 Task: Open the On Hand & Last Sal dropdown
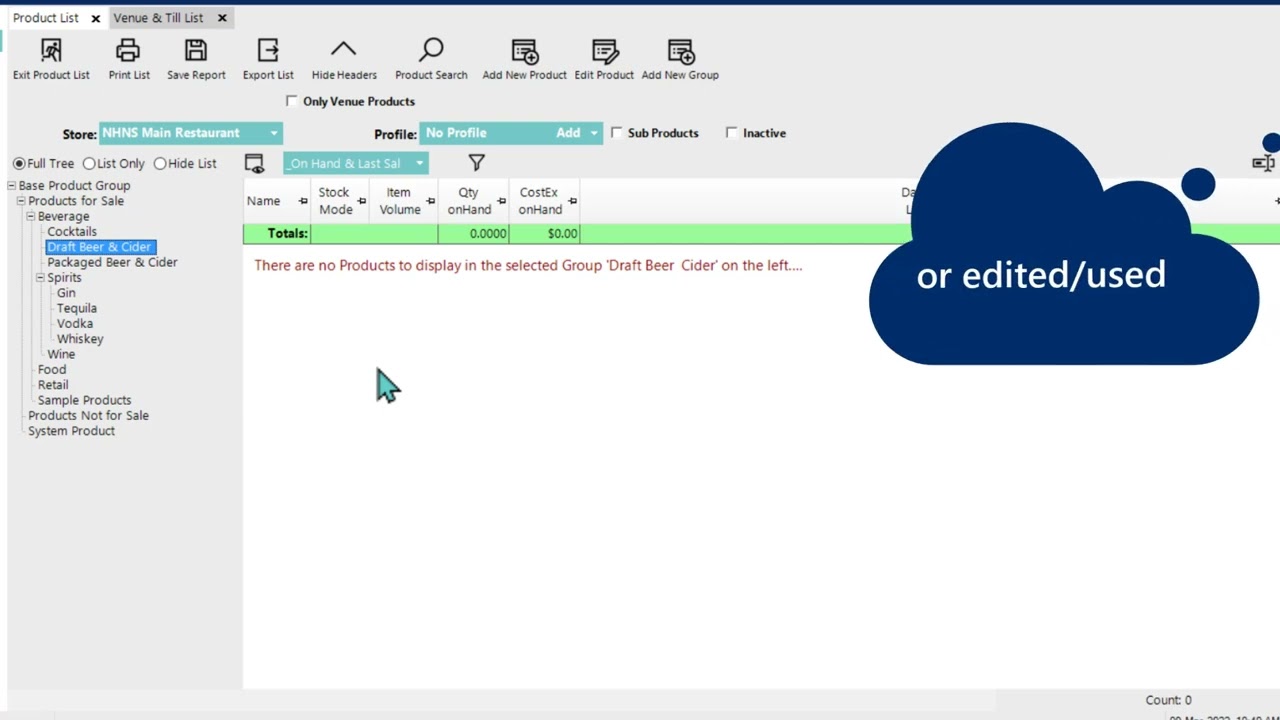coord(356,163)
